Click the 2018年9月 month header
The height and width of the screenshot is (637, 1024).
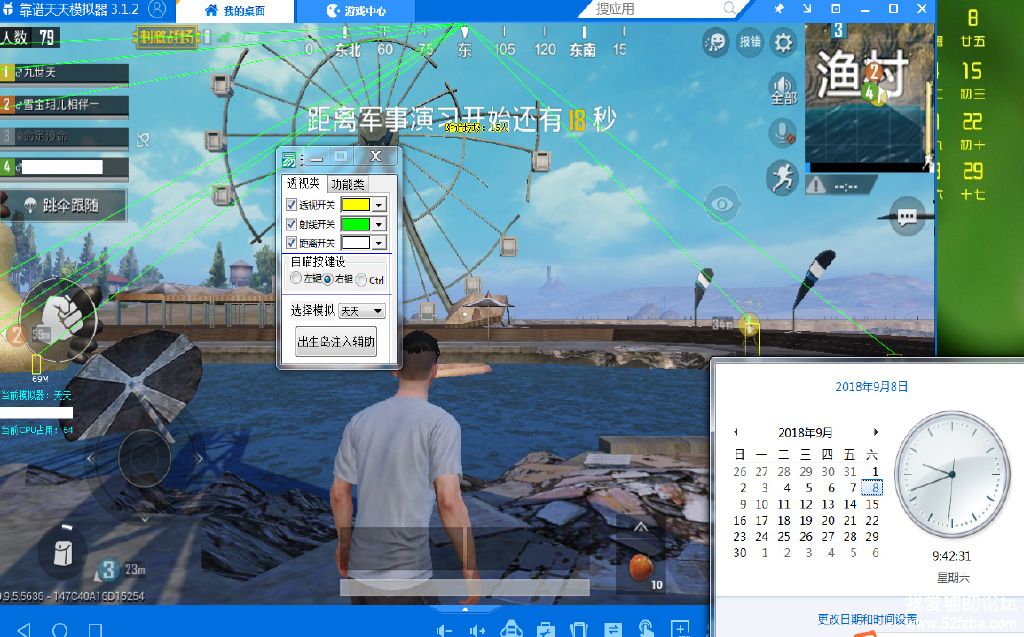point(805,433)
